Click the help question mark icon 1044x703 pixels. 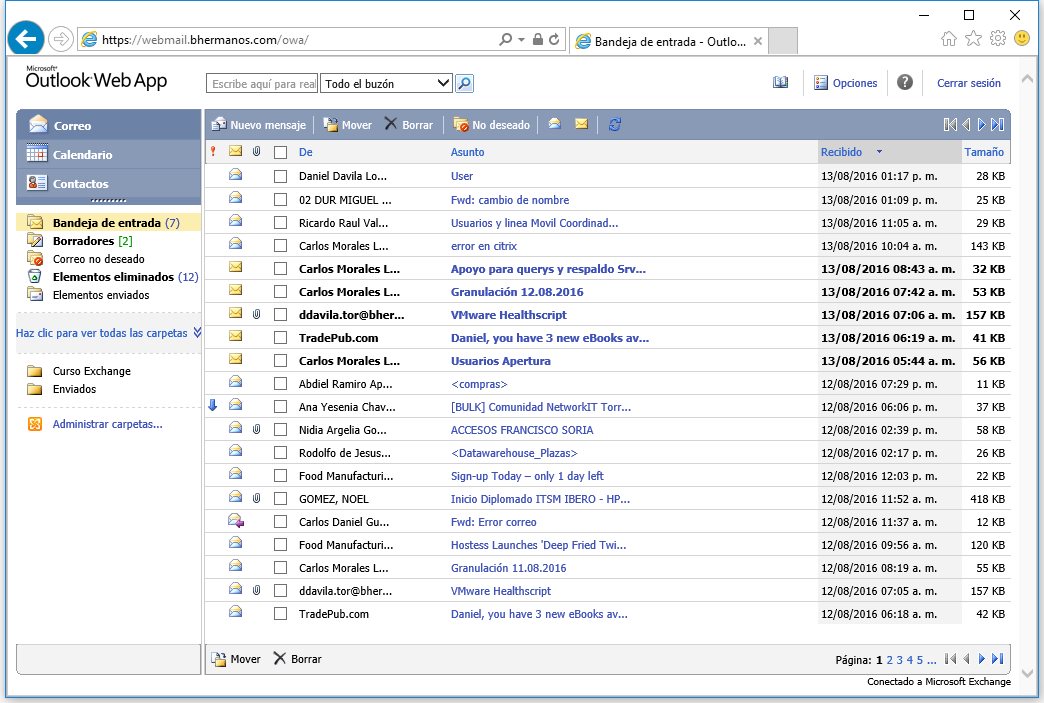coord(904,83)
